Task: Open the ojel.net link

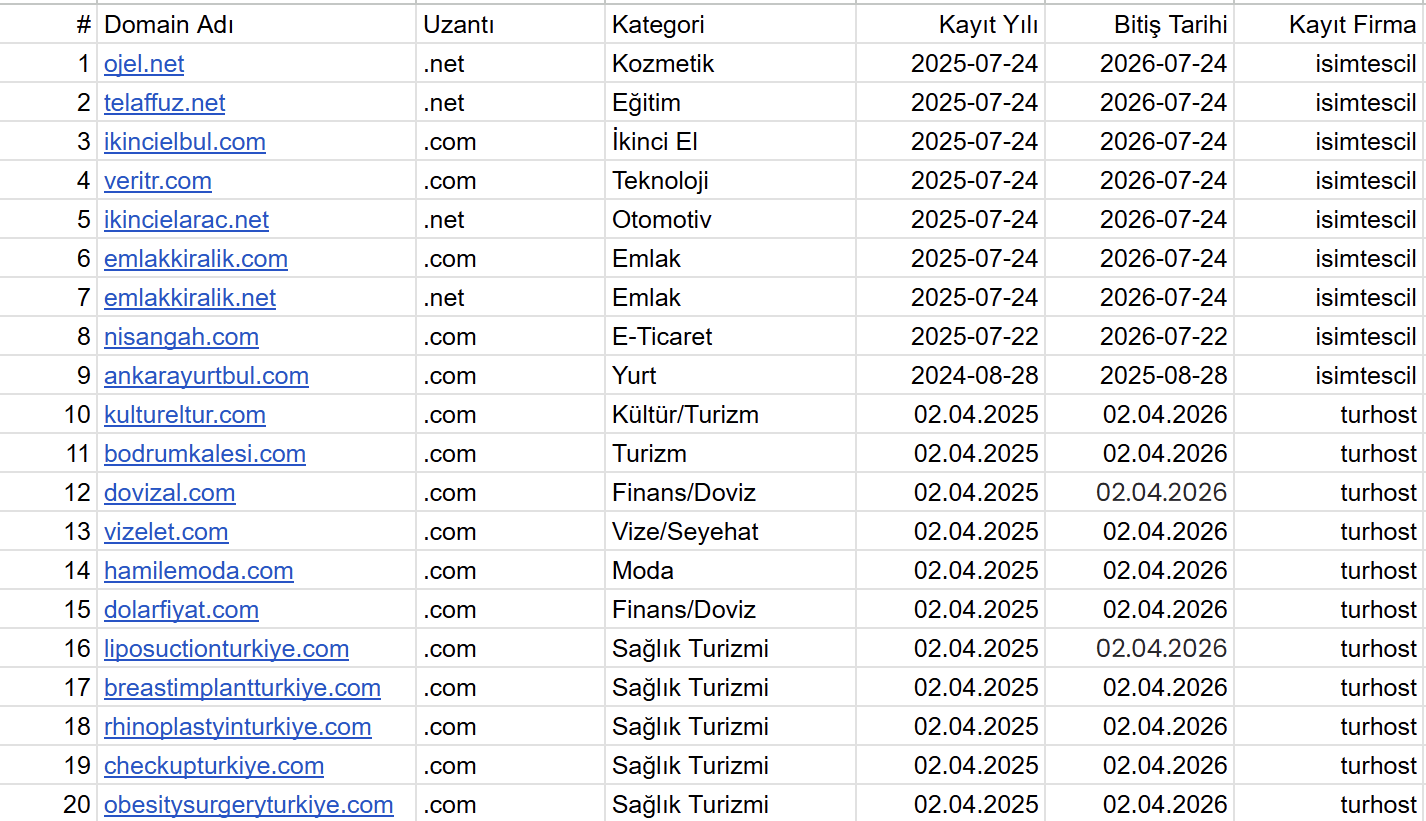Action: pos(144,64)
